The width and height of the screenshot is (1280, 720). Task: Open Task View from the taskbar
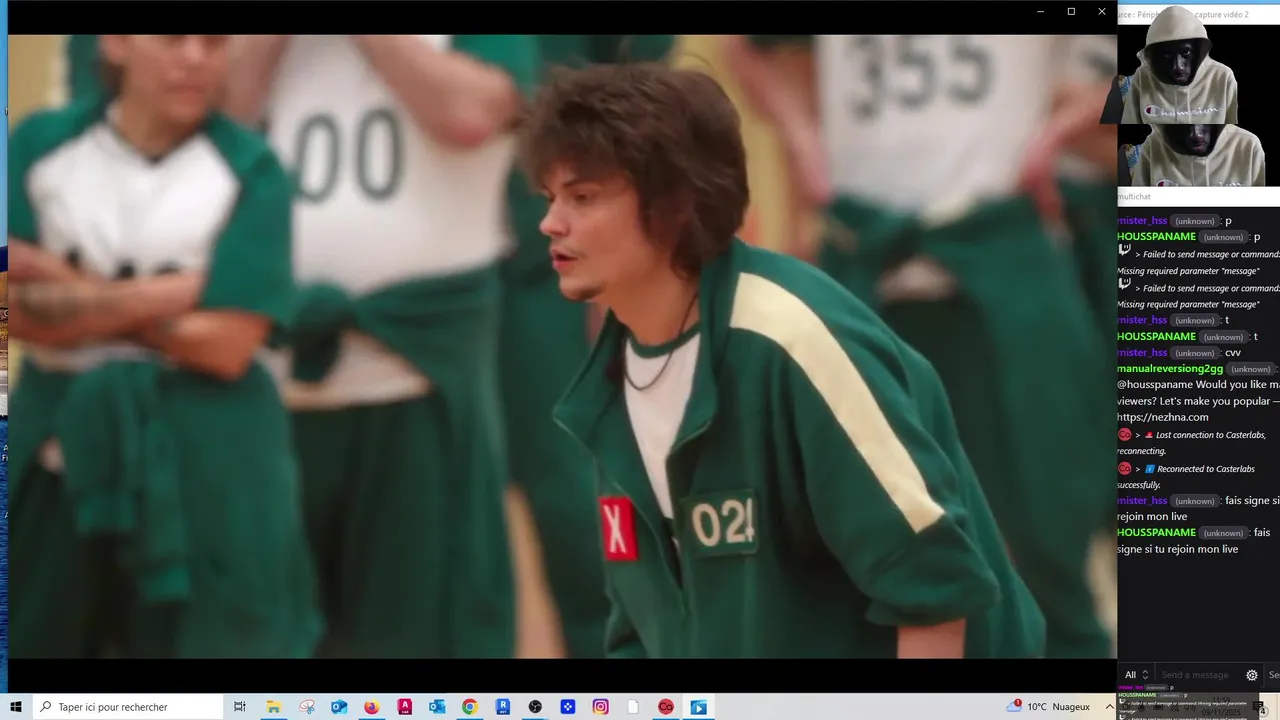pos(240,707)
